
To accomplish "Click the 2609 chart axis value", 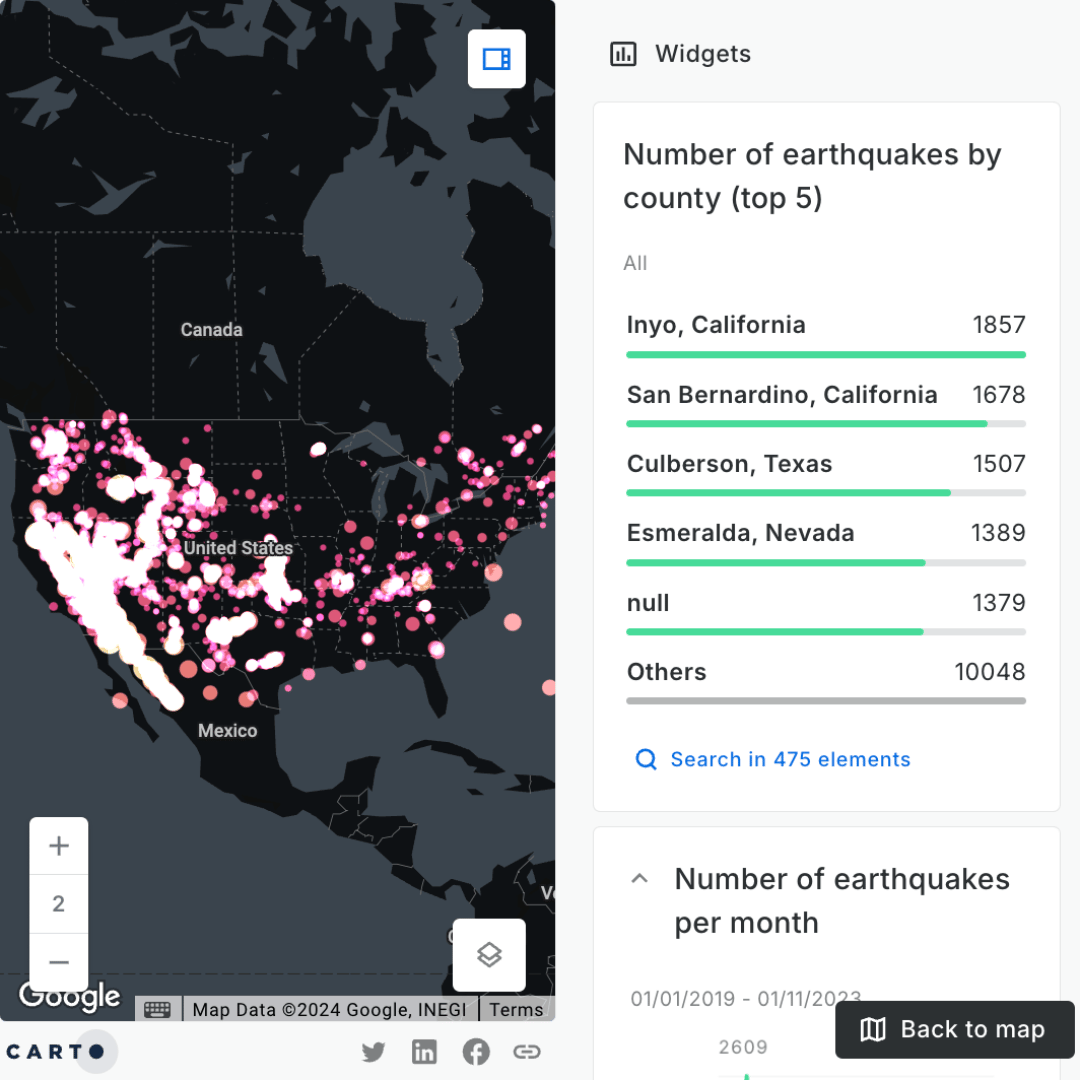I will coord(742,1047).
